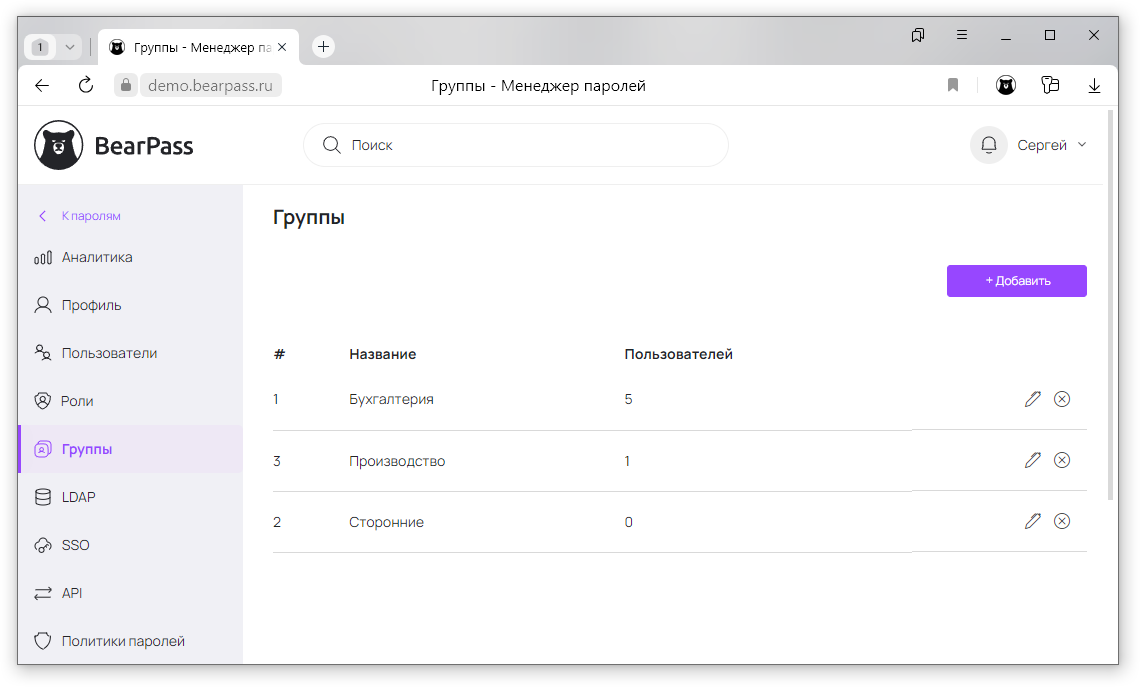
Task: Expand the Сергей user dropdown
Action: (x=1052, y=145)
